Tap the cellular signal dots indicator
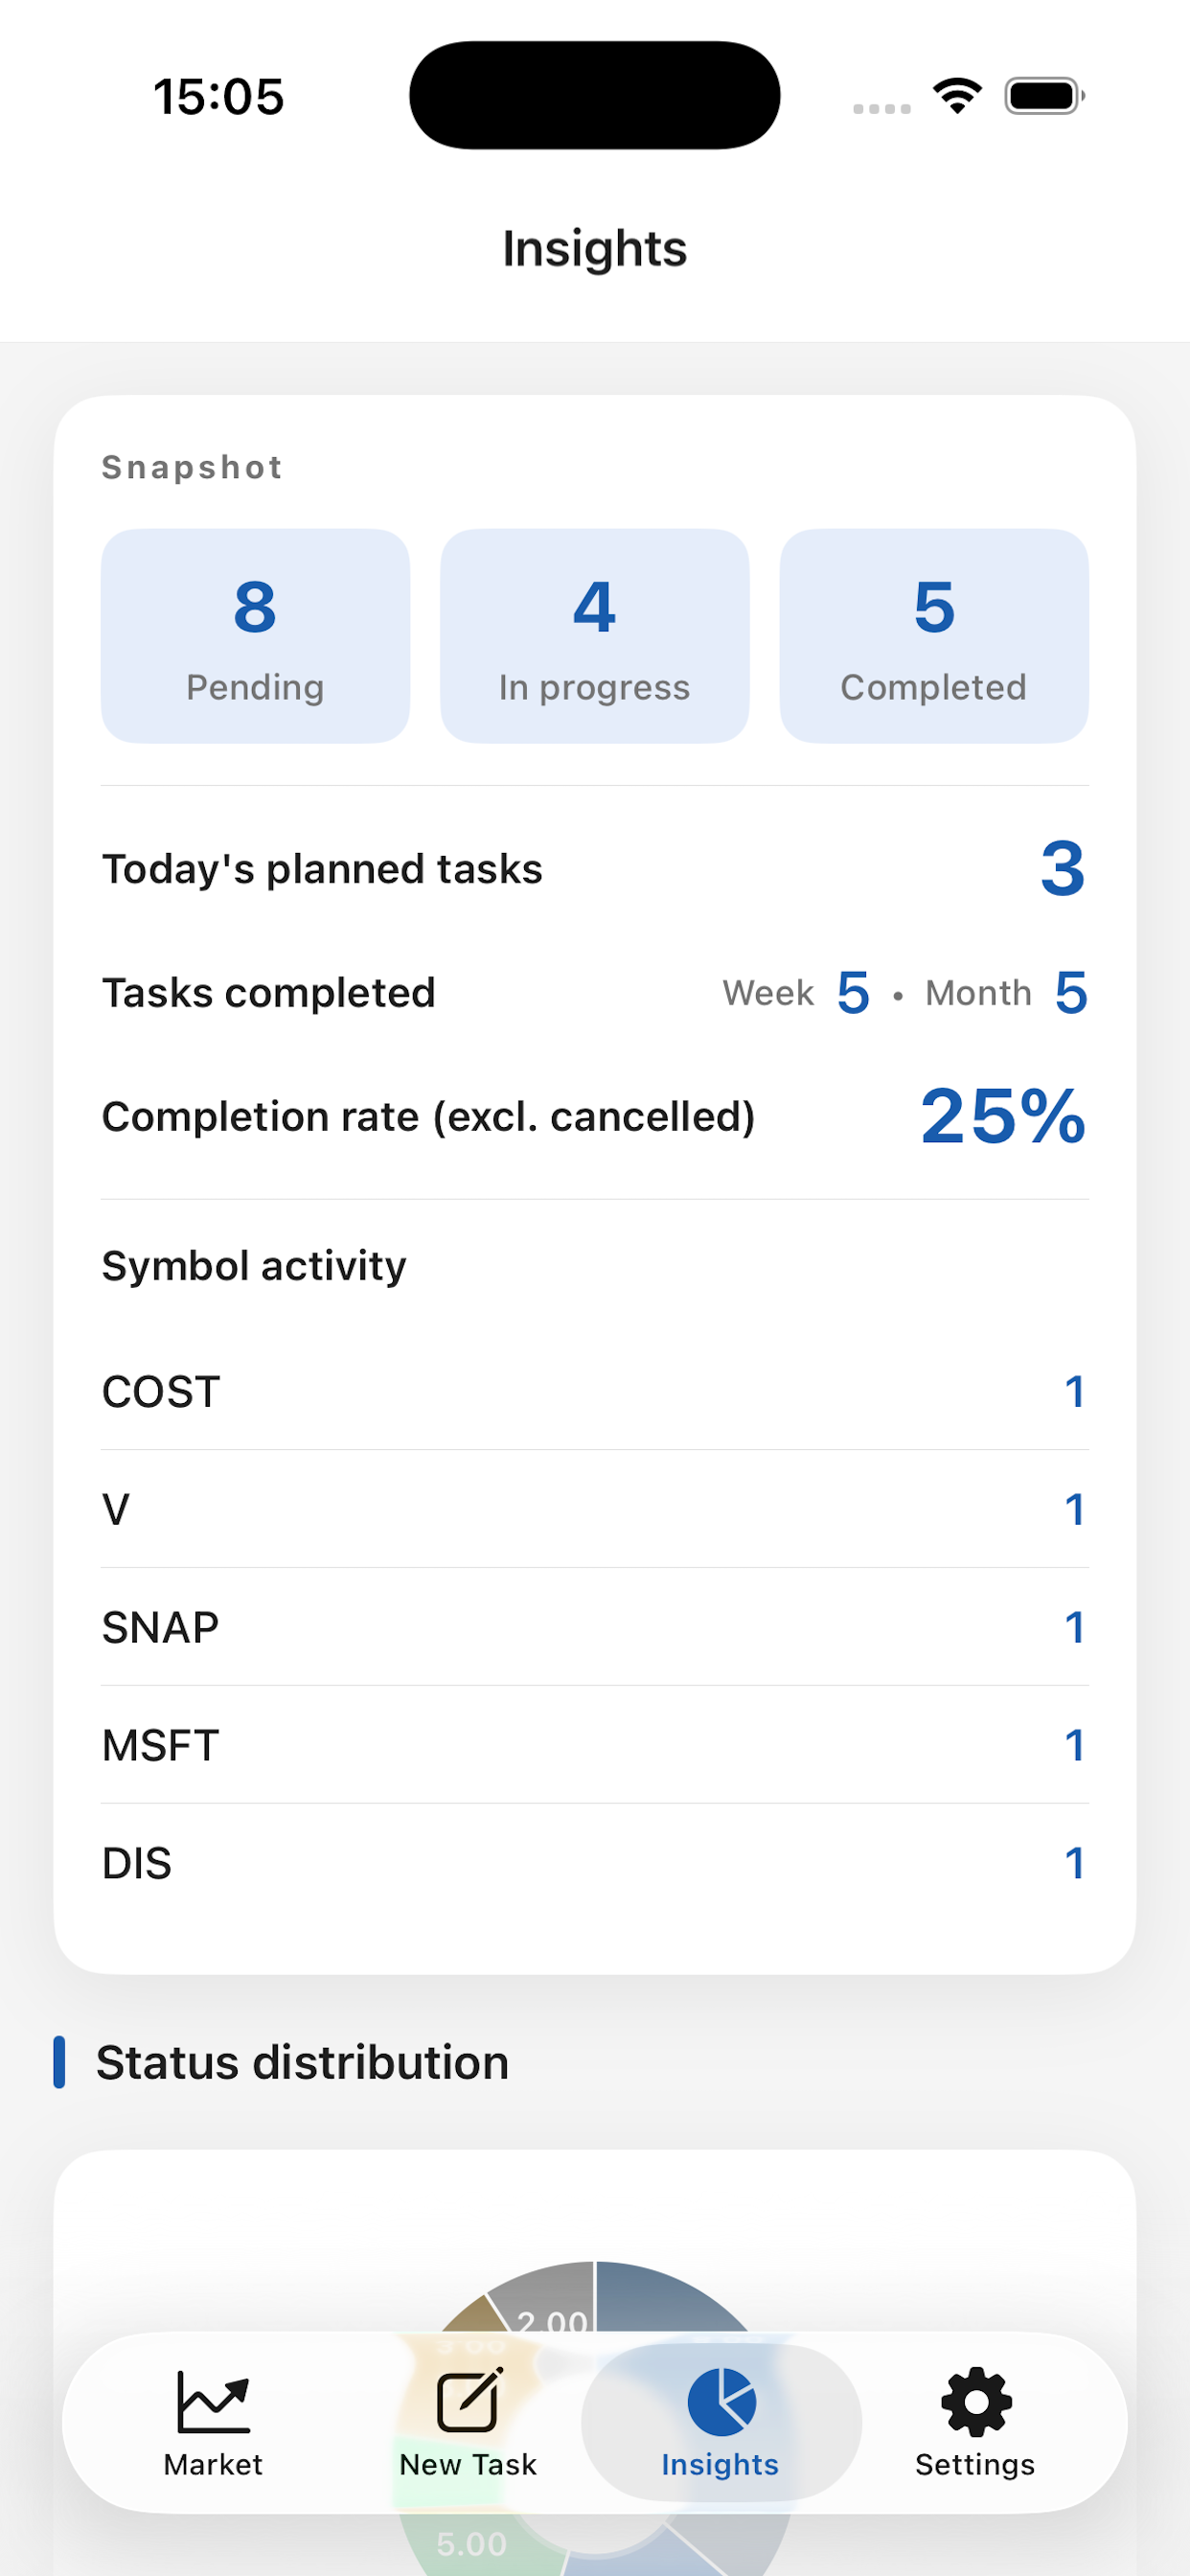 882,108
